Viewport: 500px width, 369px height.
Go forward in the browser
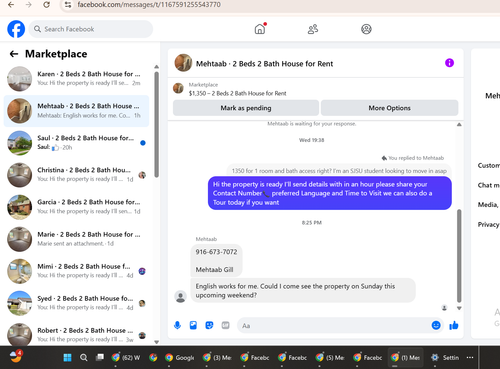29,5
